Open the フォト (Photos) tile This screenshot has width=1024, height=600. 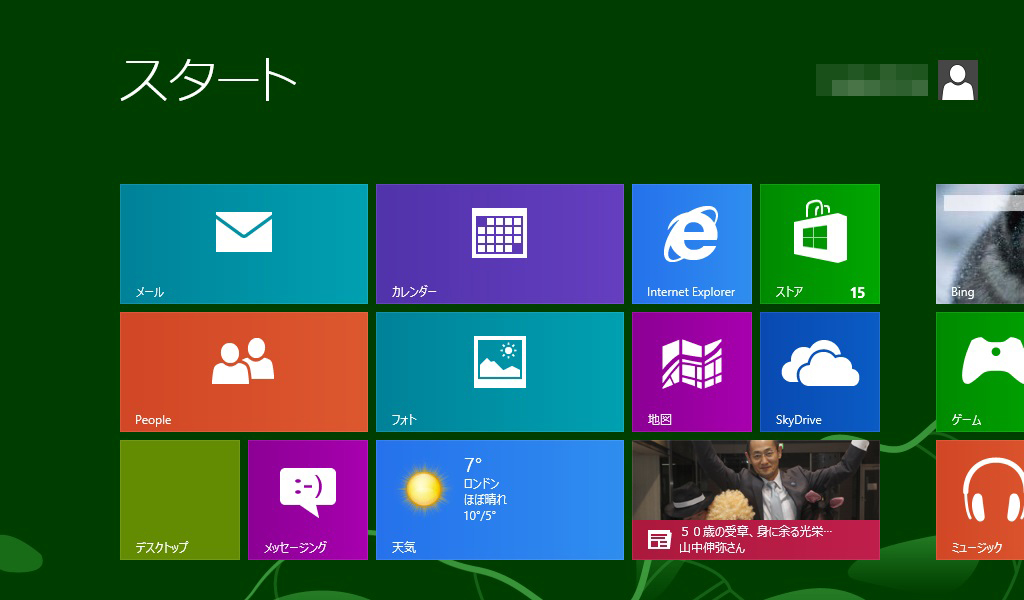tap(500, 371)
